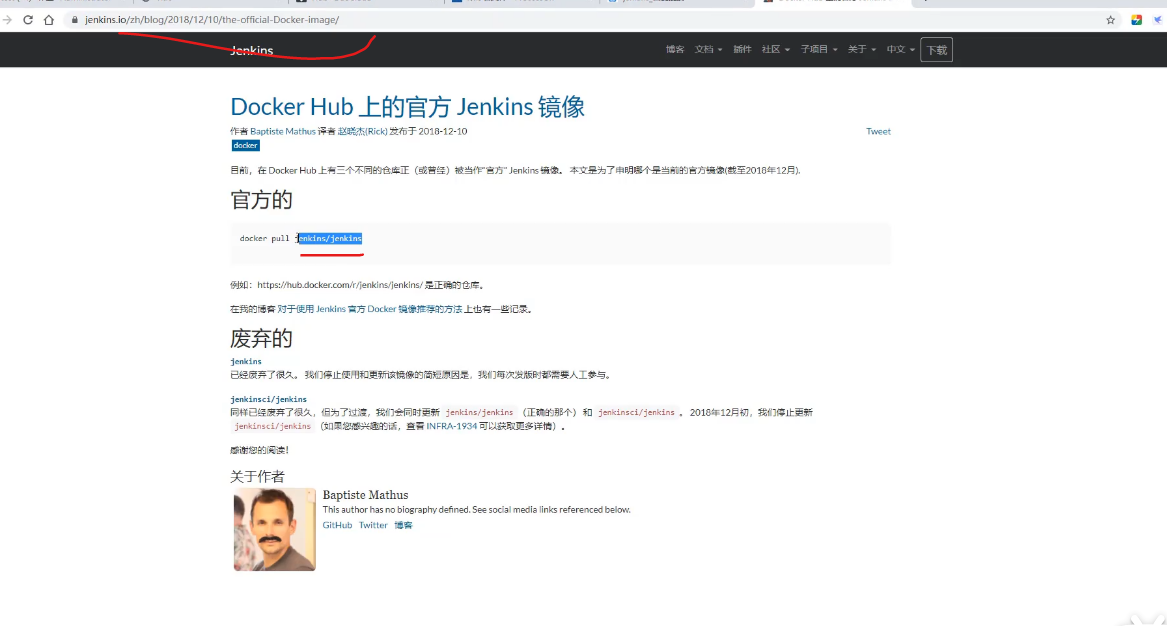The width and height of the screenshot is (1167, 626).
Task: Open the 社区 dropdown menu
Action: (775, 49)
